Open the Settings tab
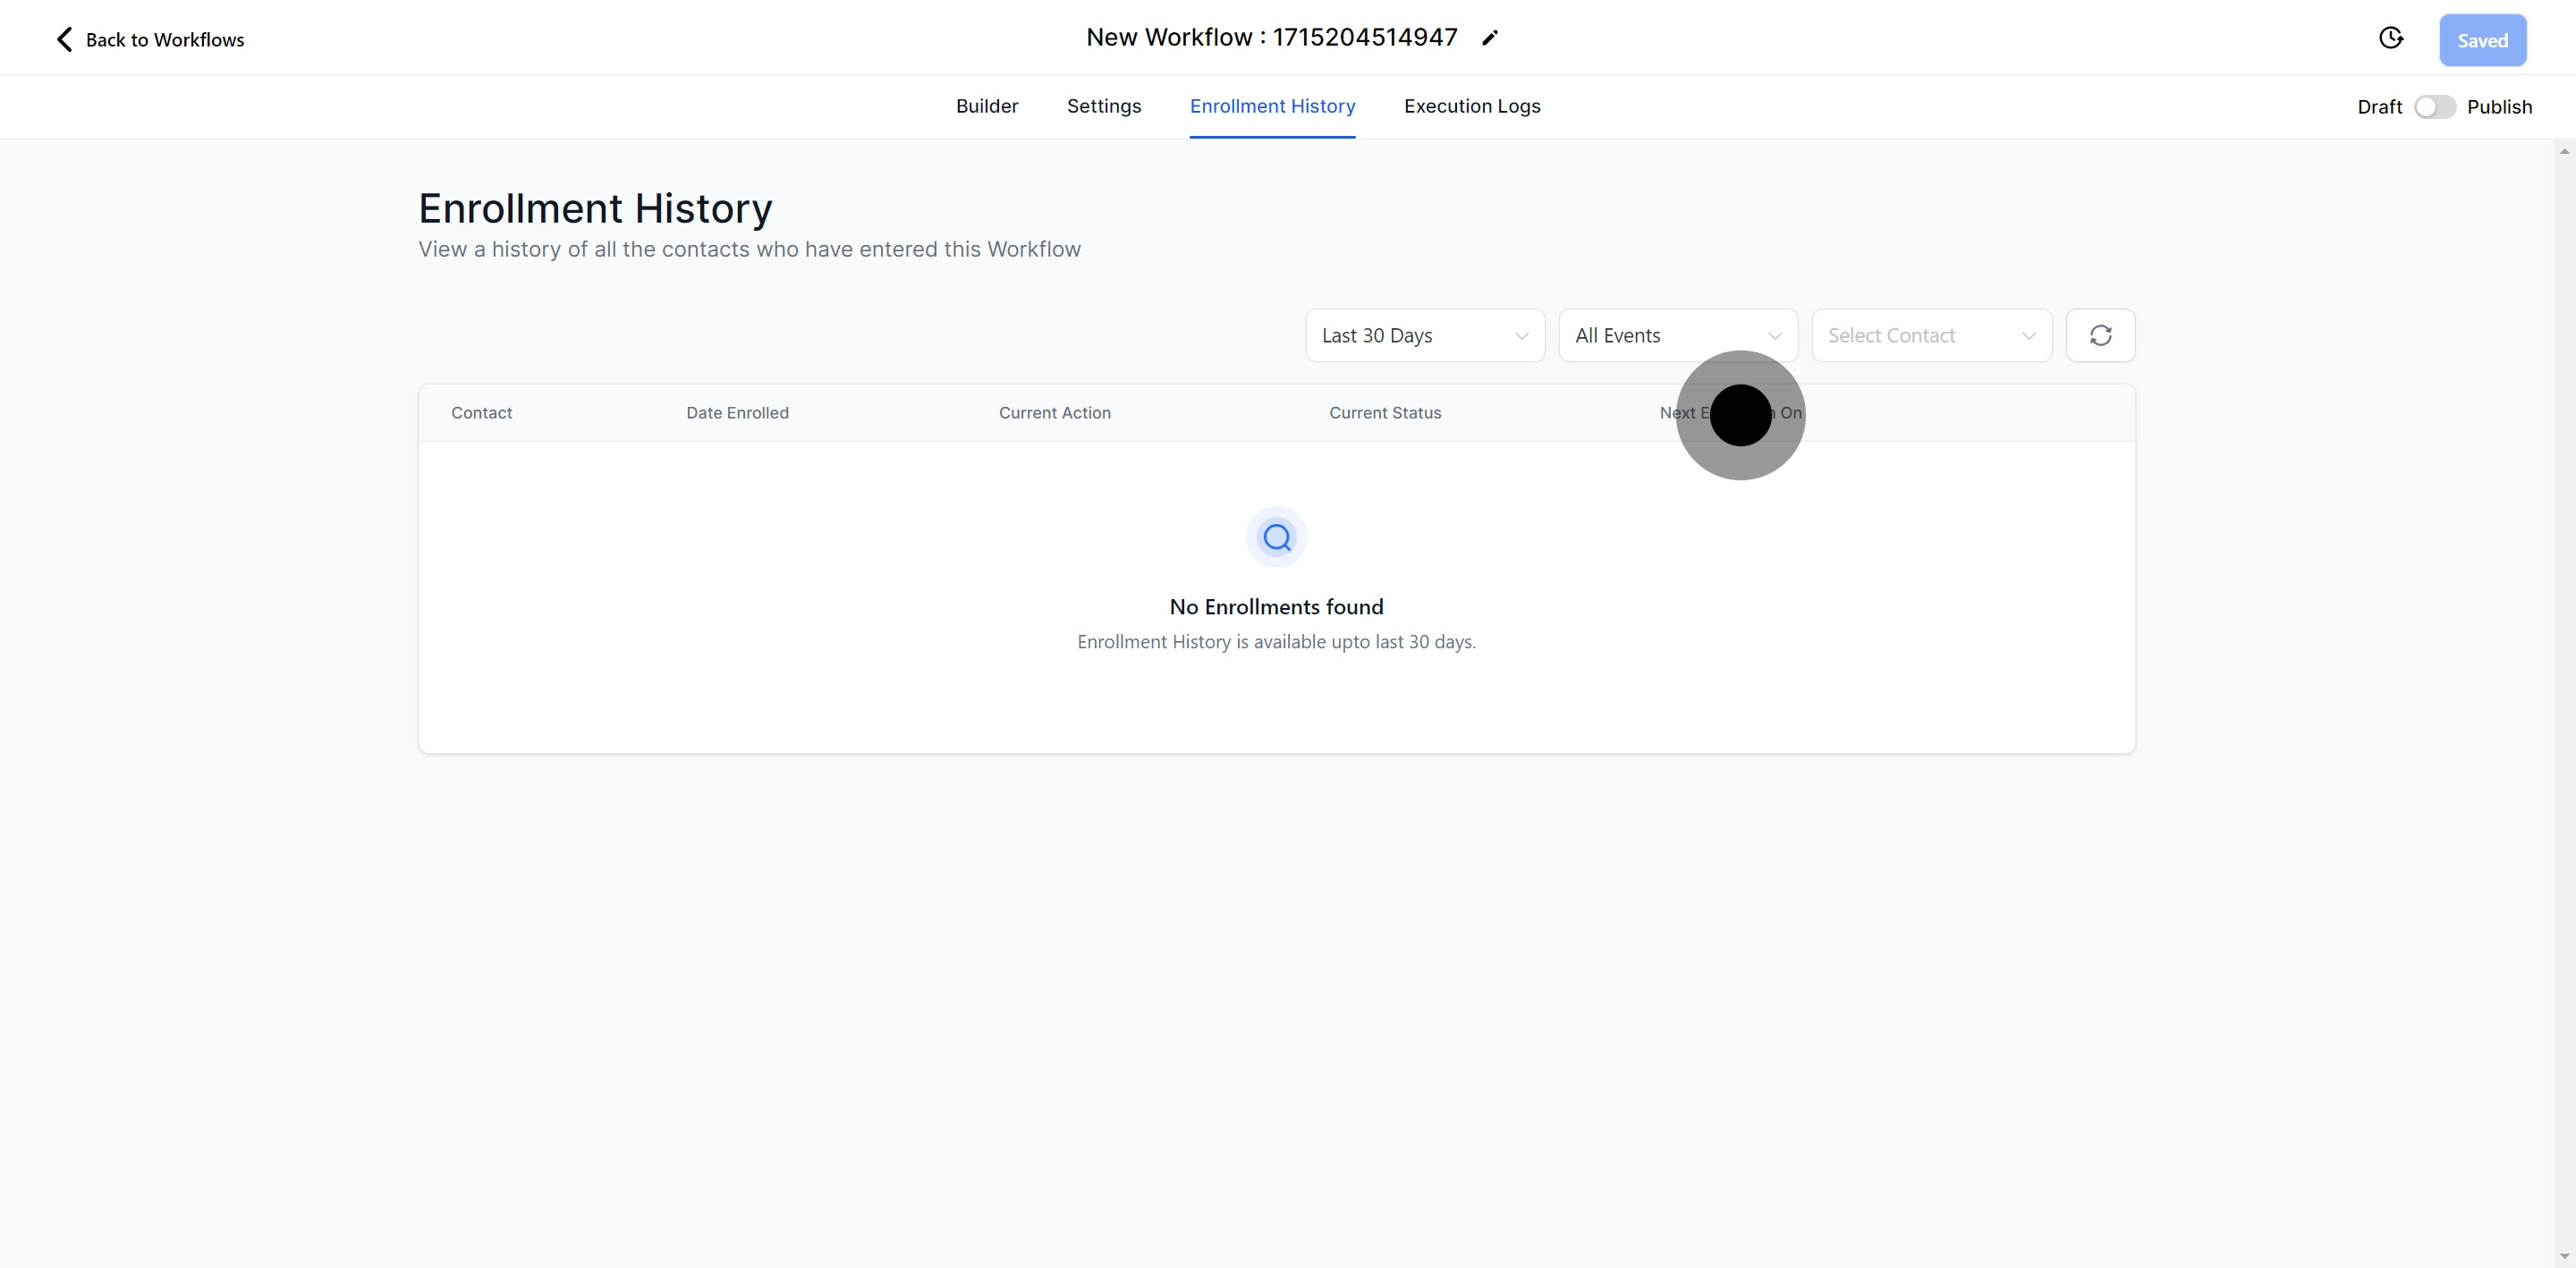2576x1268 pixels. (1103, 106)
